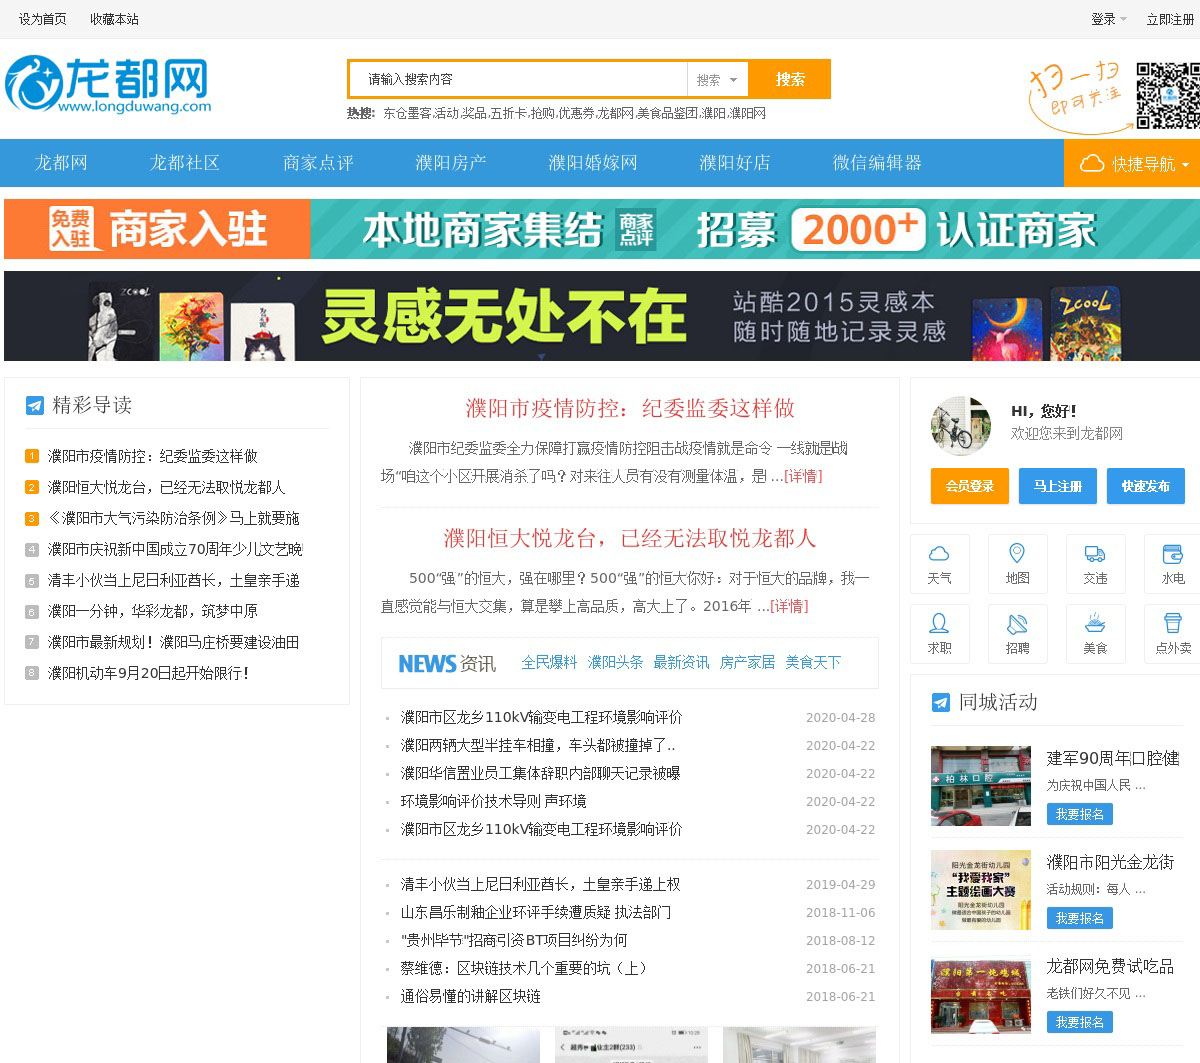1200x1063 pixels.
Task: Switch to 全民爆料 news tab
Action: pyautogui.click(x=549, y=662)
